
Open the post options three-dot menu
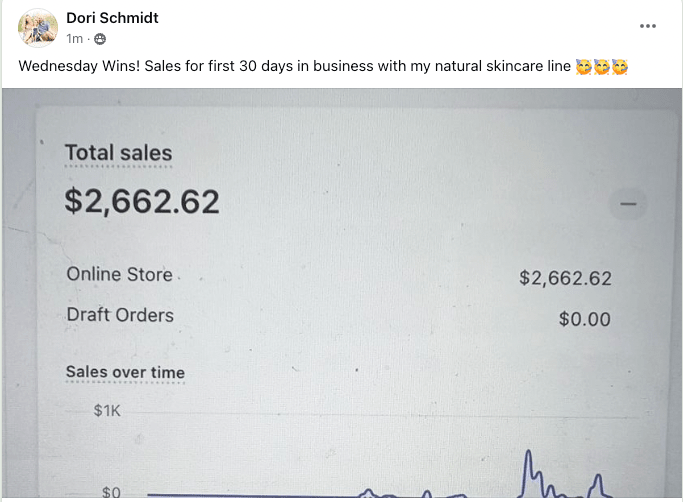tap(648, 26)
